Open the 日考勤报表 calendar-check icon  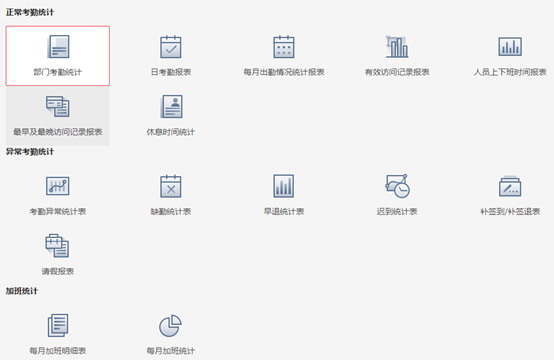(171, 47)
